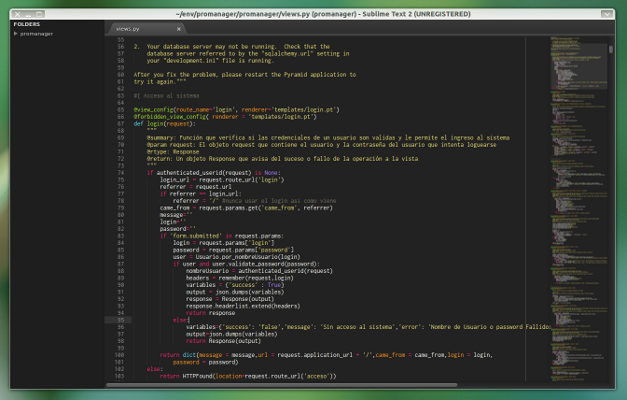Click 'return HTTPFound(location=request.route_url' line

coord(248,376)
